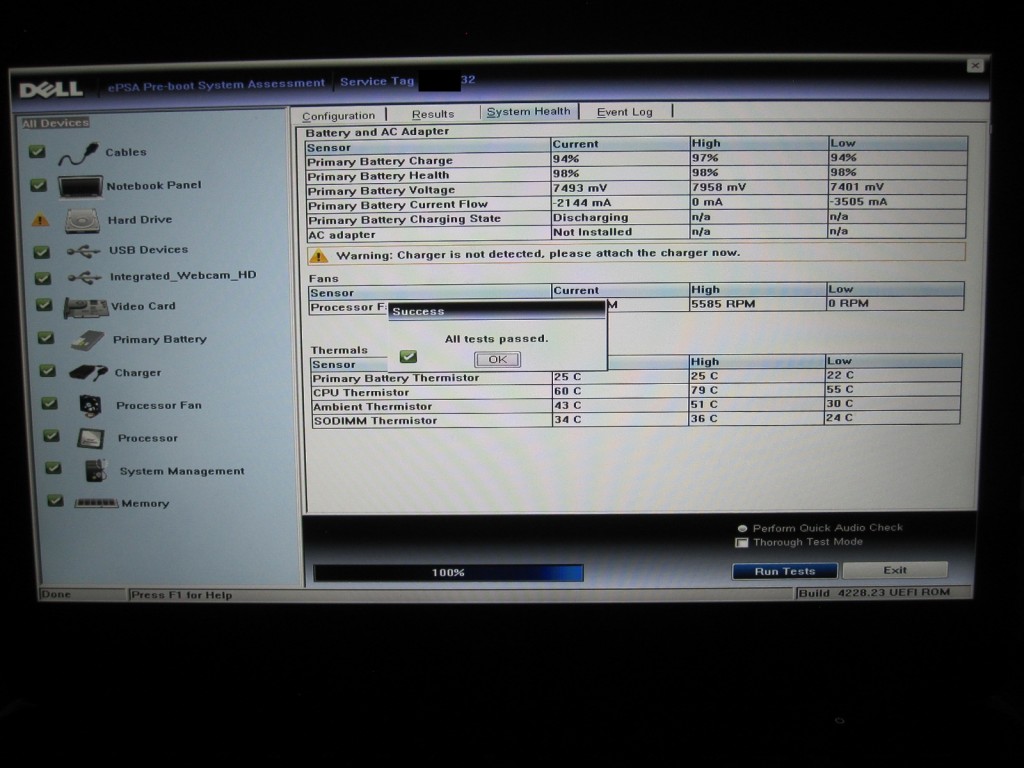Viewport: 1024px width, 768px height.
Task: Click the SODIMM Thermistor row label
Action: tap(375, 421)
